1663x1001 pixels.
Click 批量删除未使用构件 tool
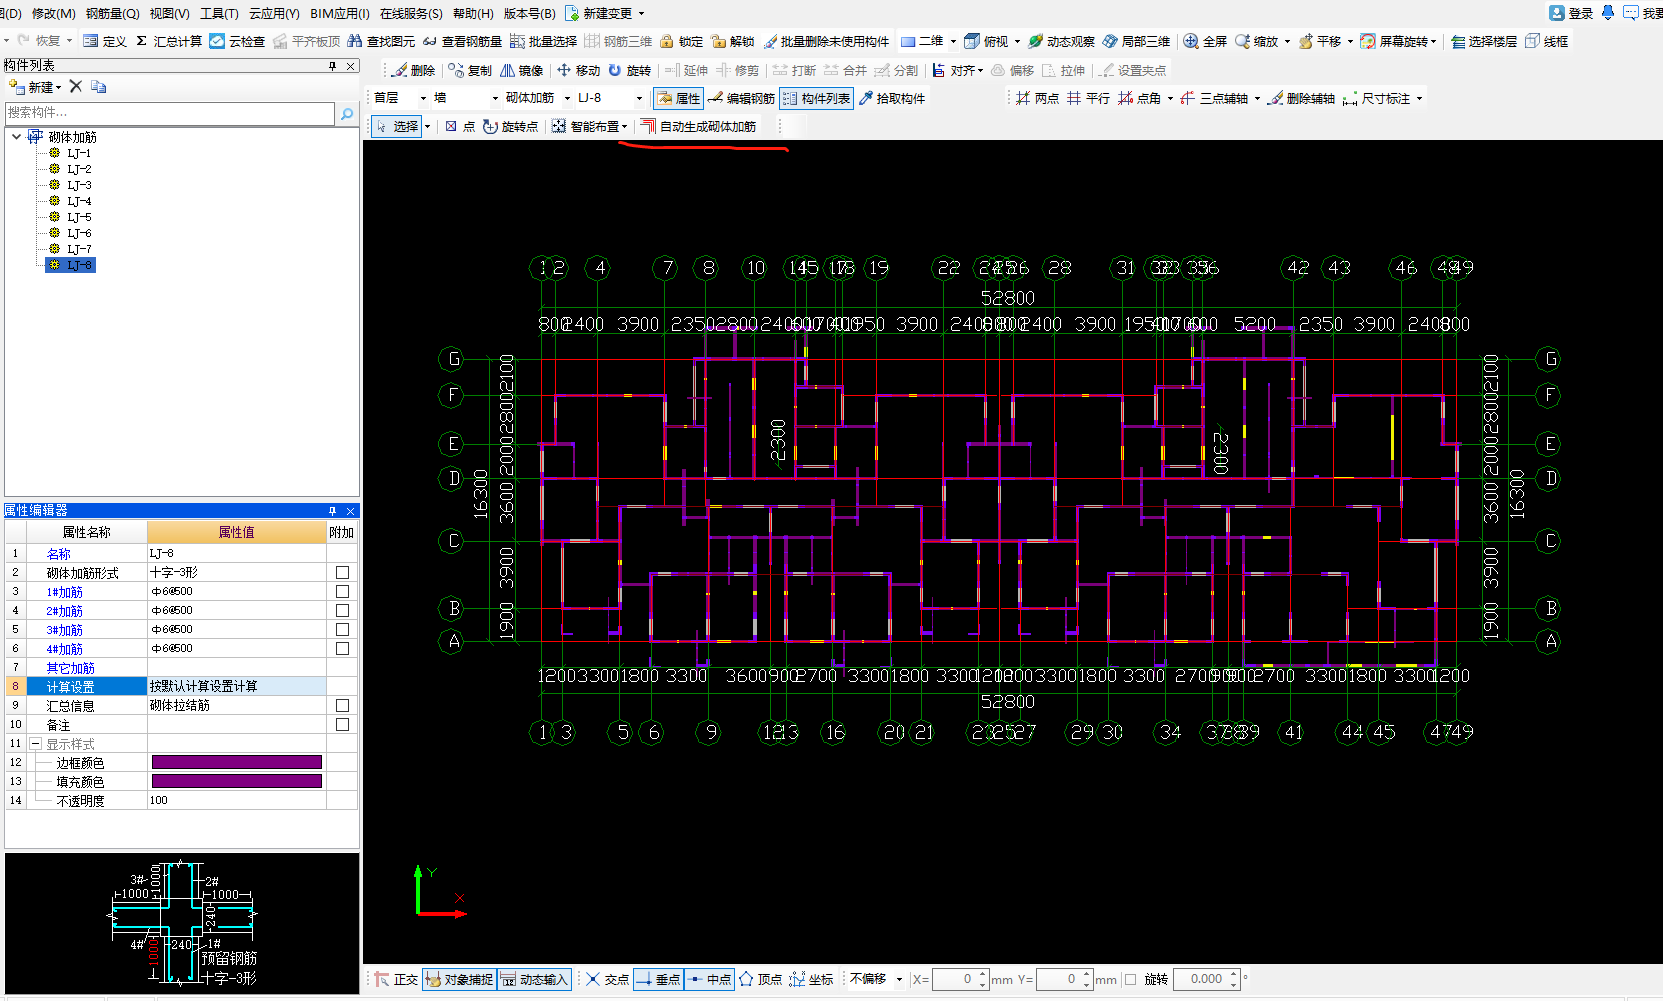[x=826, y=41]
